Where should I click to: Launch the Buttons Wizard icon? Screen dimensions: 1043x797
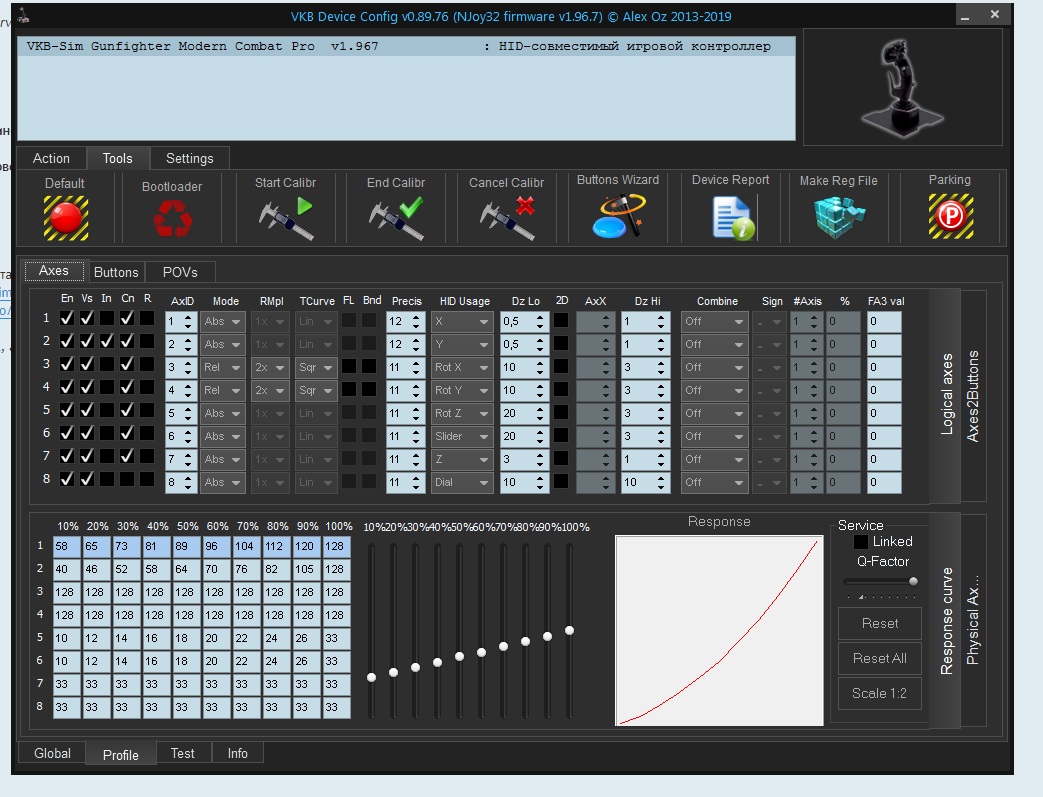point(619,216)
